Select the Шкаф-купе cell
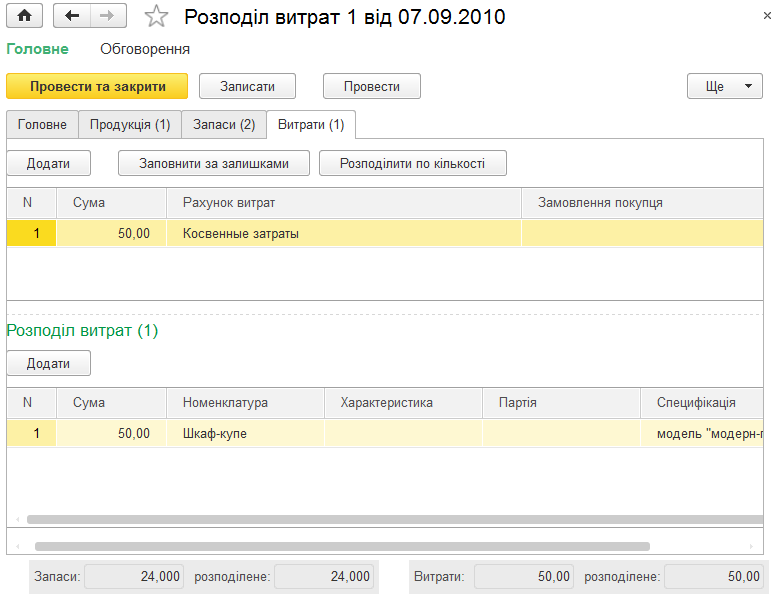 tap(245, 434)
